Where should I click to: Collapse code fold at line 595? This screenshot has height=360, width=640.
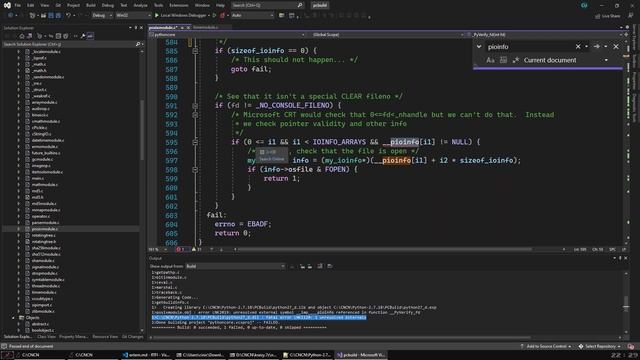[x=195, y=142]
